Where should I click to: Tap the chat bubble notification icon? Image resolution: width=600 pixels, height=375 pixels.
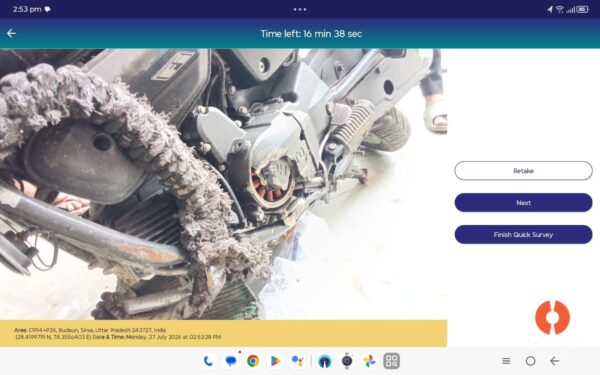[47, 9]
